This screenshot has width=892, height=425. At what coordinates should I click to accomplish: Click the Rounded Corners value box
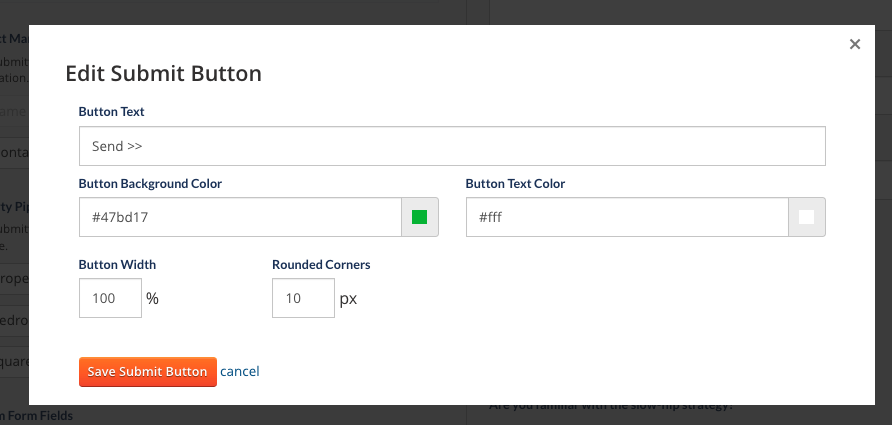click(x=303, y=298)
